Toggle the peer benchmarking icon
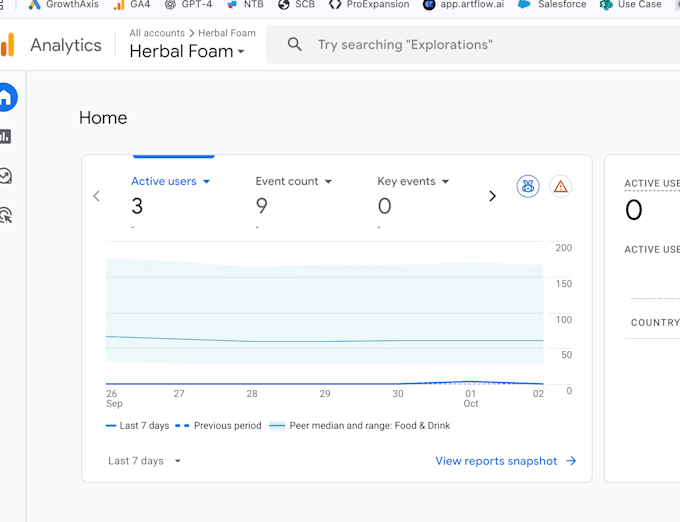 click(528, 186)
